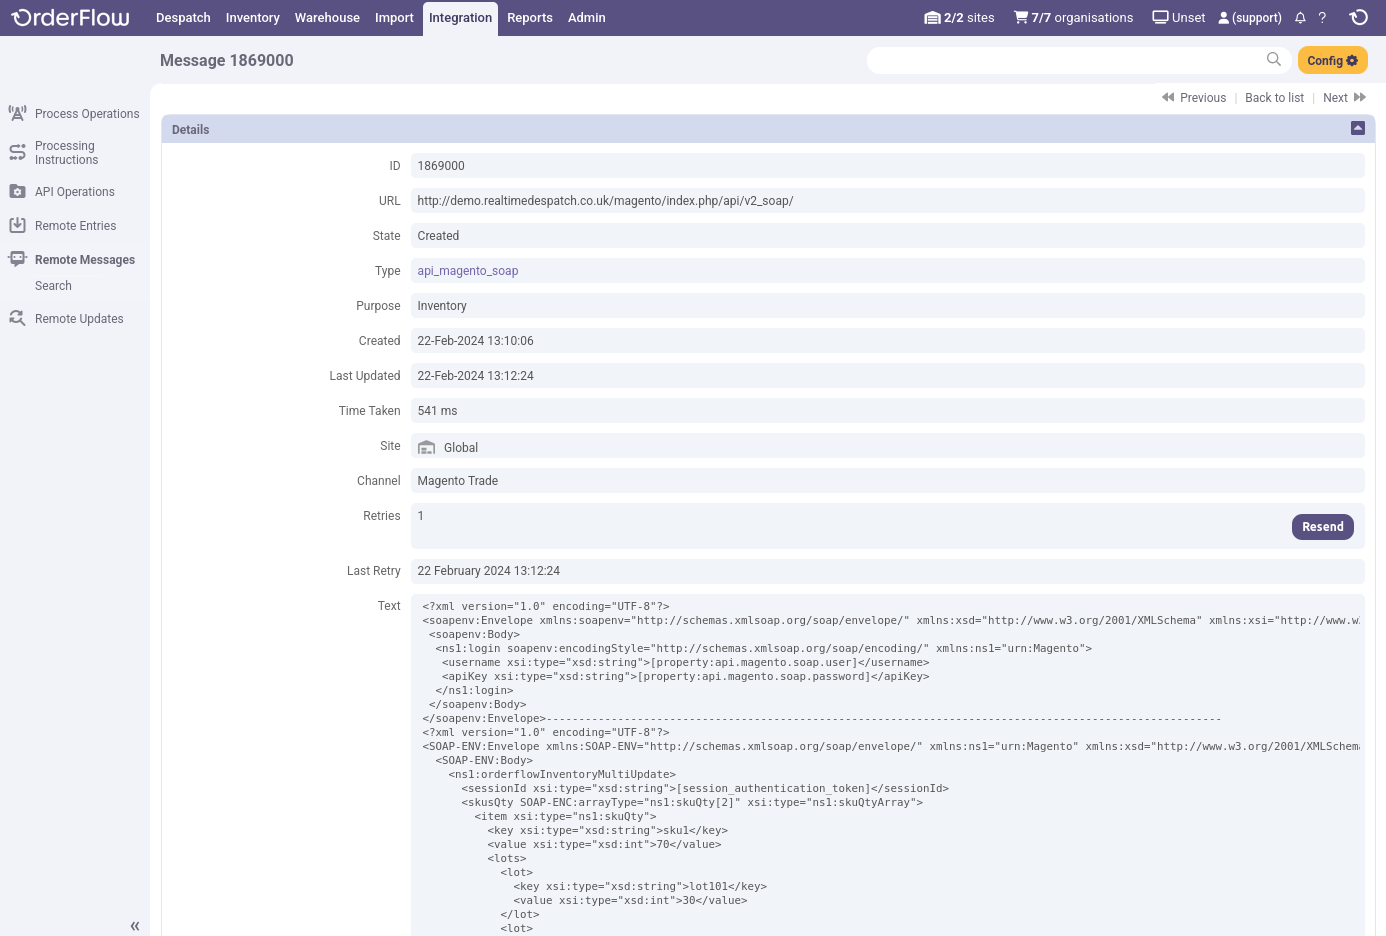Viewport: 1386px width, 936px height.
Task: Open Remote Entries in the sidebar
Action: coord(75,226)
